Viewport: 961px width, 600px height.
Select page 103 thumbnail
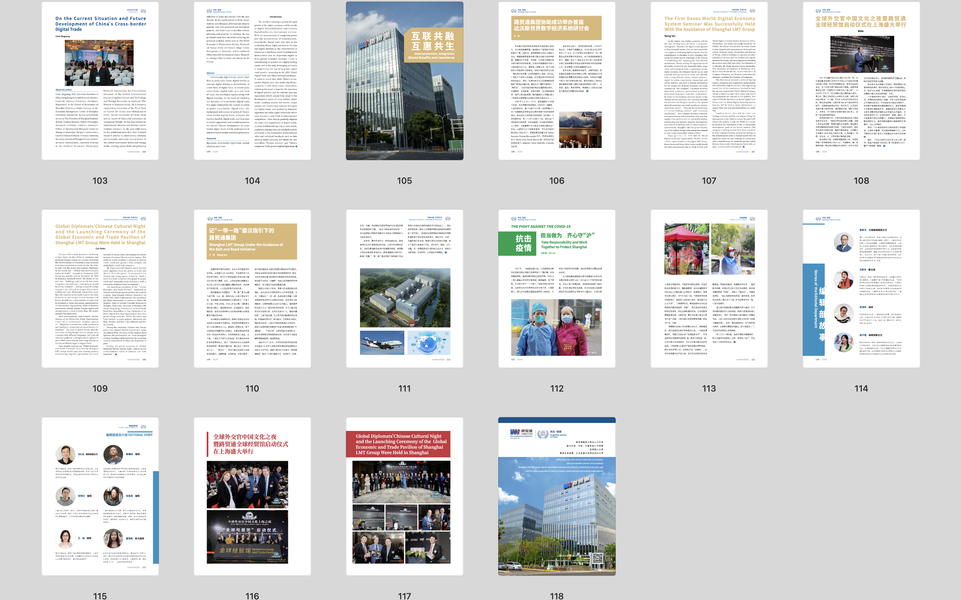[100, 81]
